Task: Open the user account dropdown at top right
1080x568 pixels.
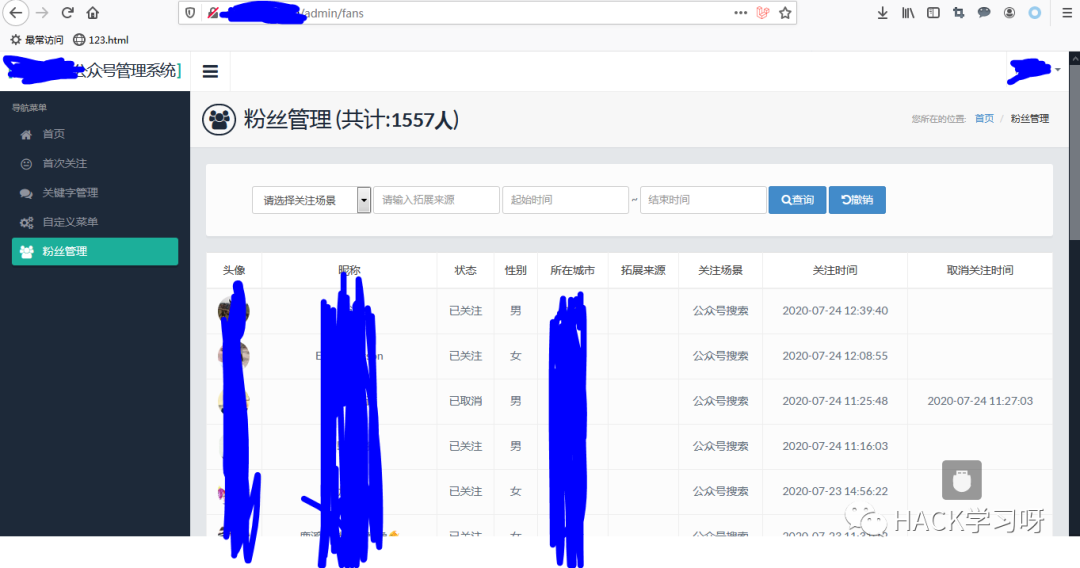Action: pos(1034,70)
